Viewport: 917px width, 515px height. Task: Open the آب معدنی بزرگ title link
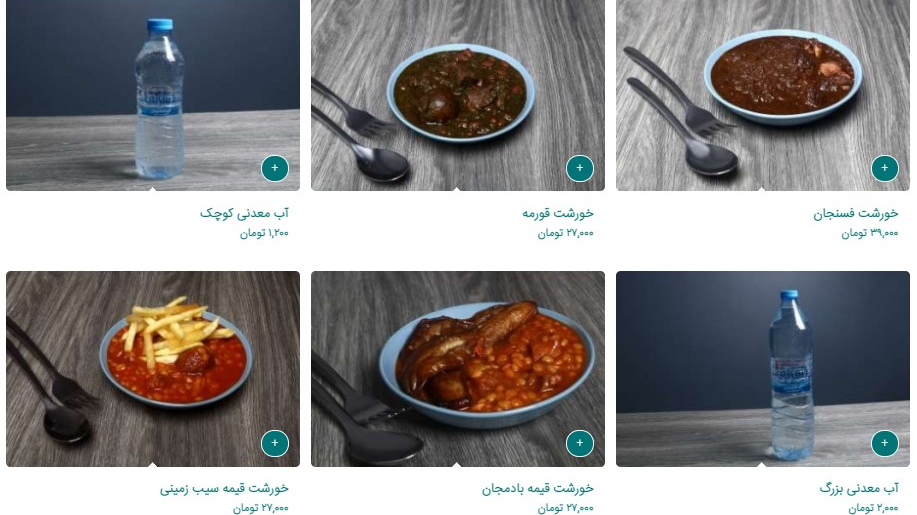click(859, 488)
